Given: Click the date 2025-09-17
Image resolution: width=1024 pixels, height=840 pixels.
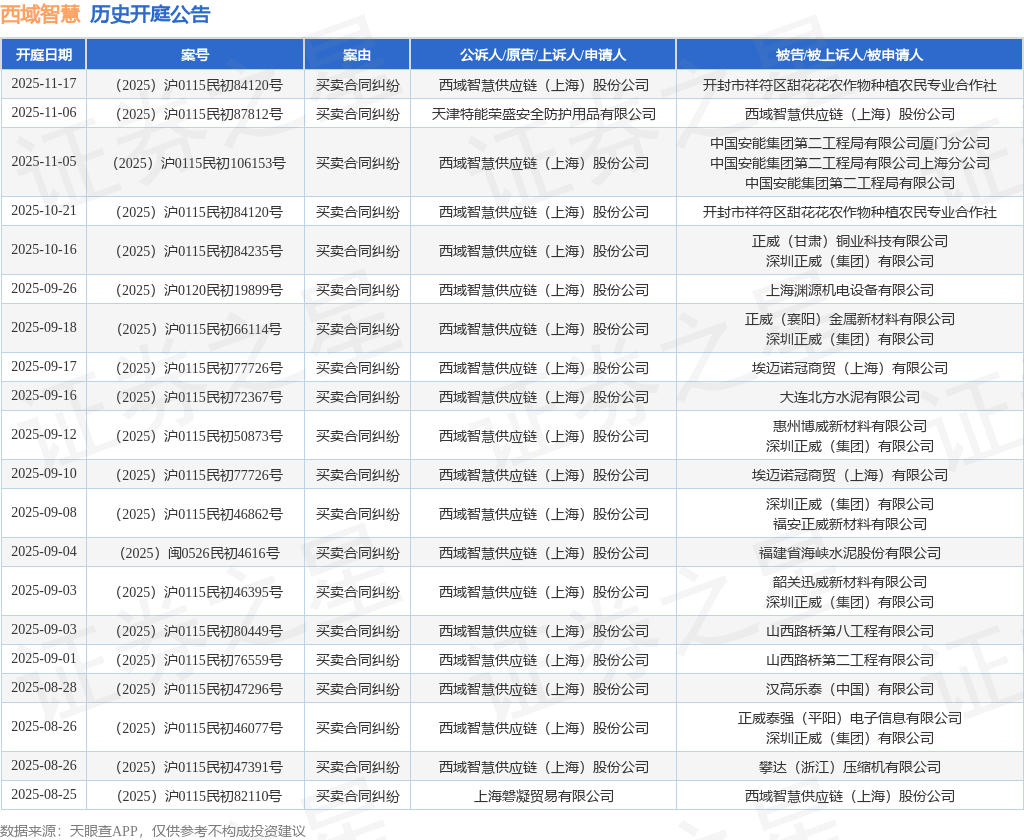Looking at the screenshot, I should coord(44,367).
